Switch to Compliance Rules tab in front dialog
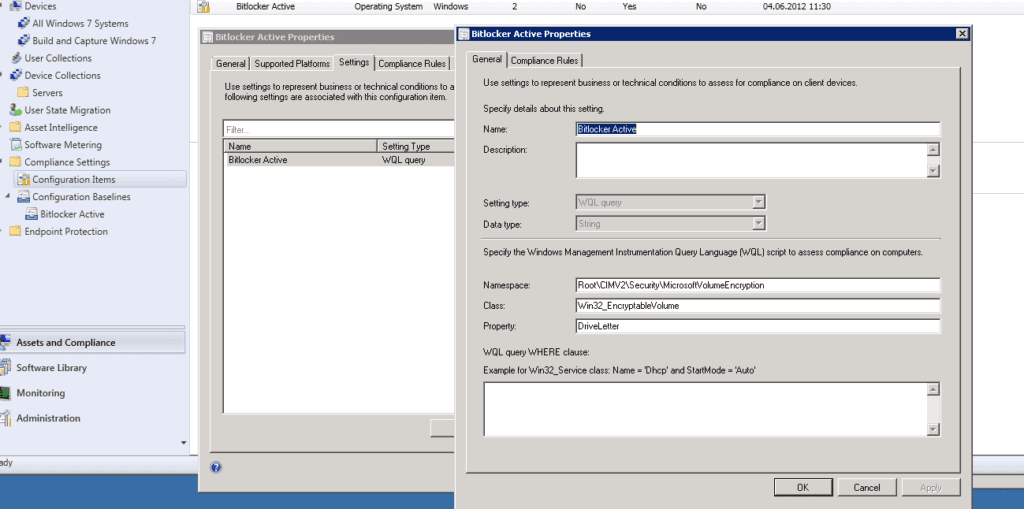1024x509 pixels. point(544,61)
